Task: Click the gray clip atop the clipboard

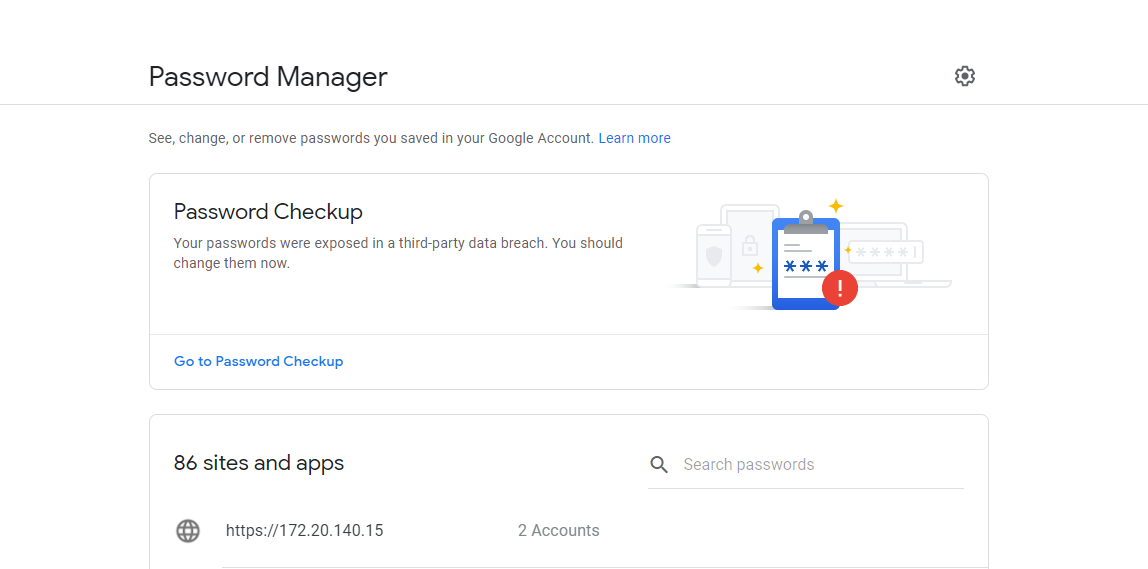Action: 806,220
